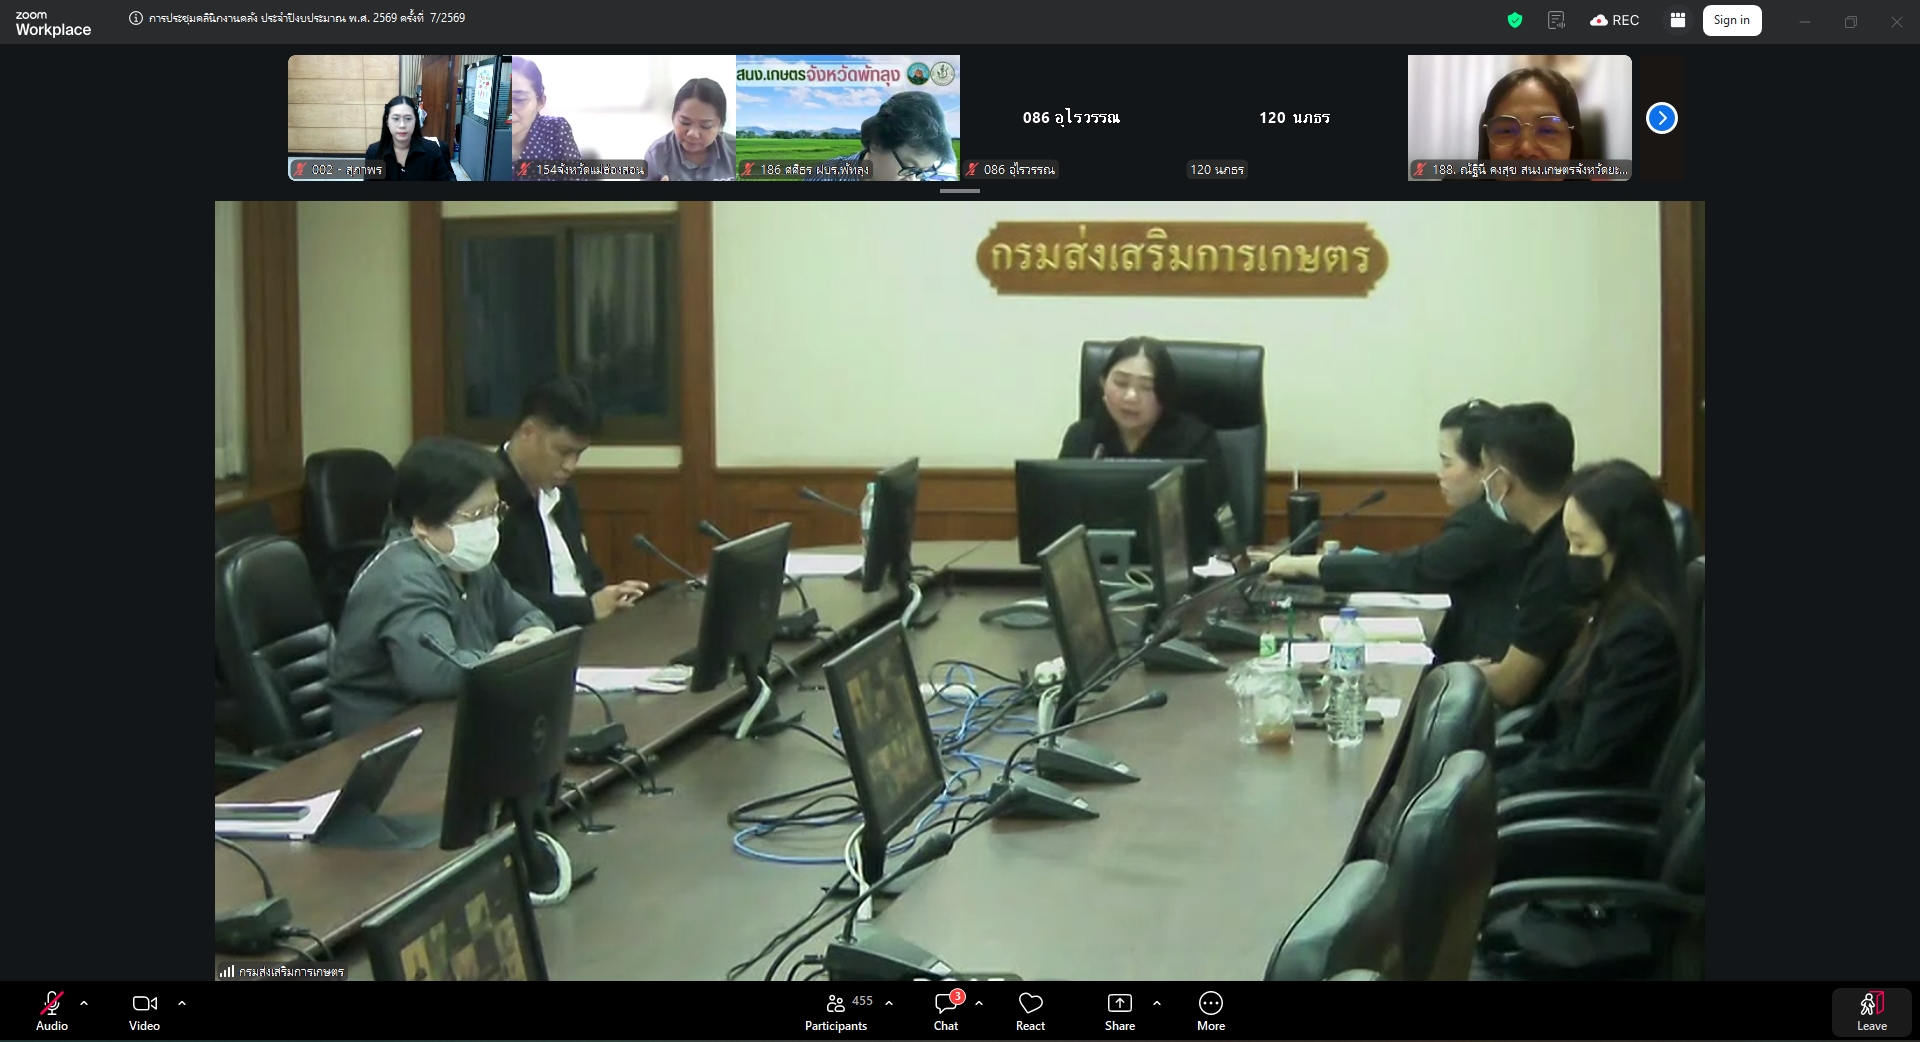The image size is (1920, 1042).
Task: Open the React emoji menu
Action: pos(1030,1011)
